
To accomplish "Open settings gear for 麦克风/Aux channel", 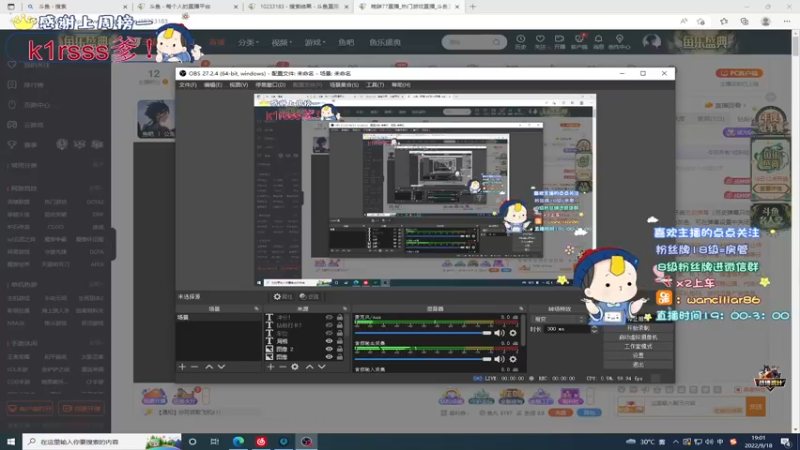I will [513, 333].
